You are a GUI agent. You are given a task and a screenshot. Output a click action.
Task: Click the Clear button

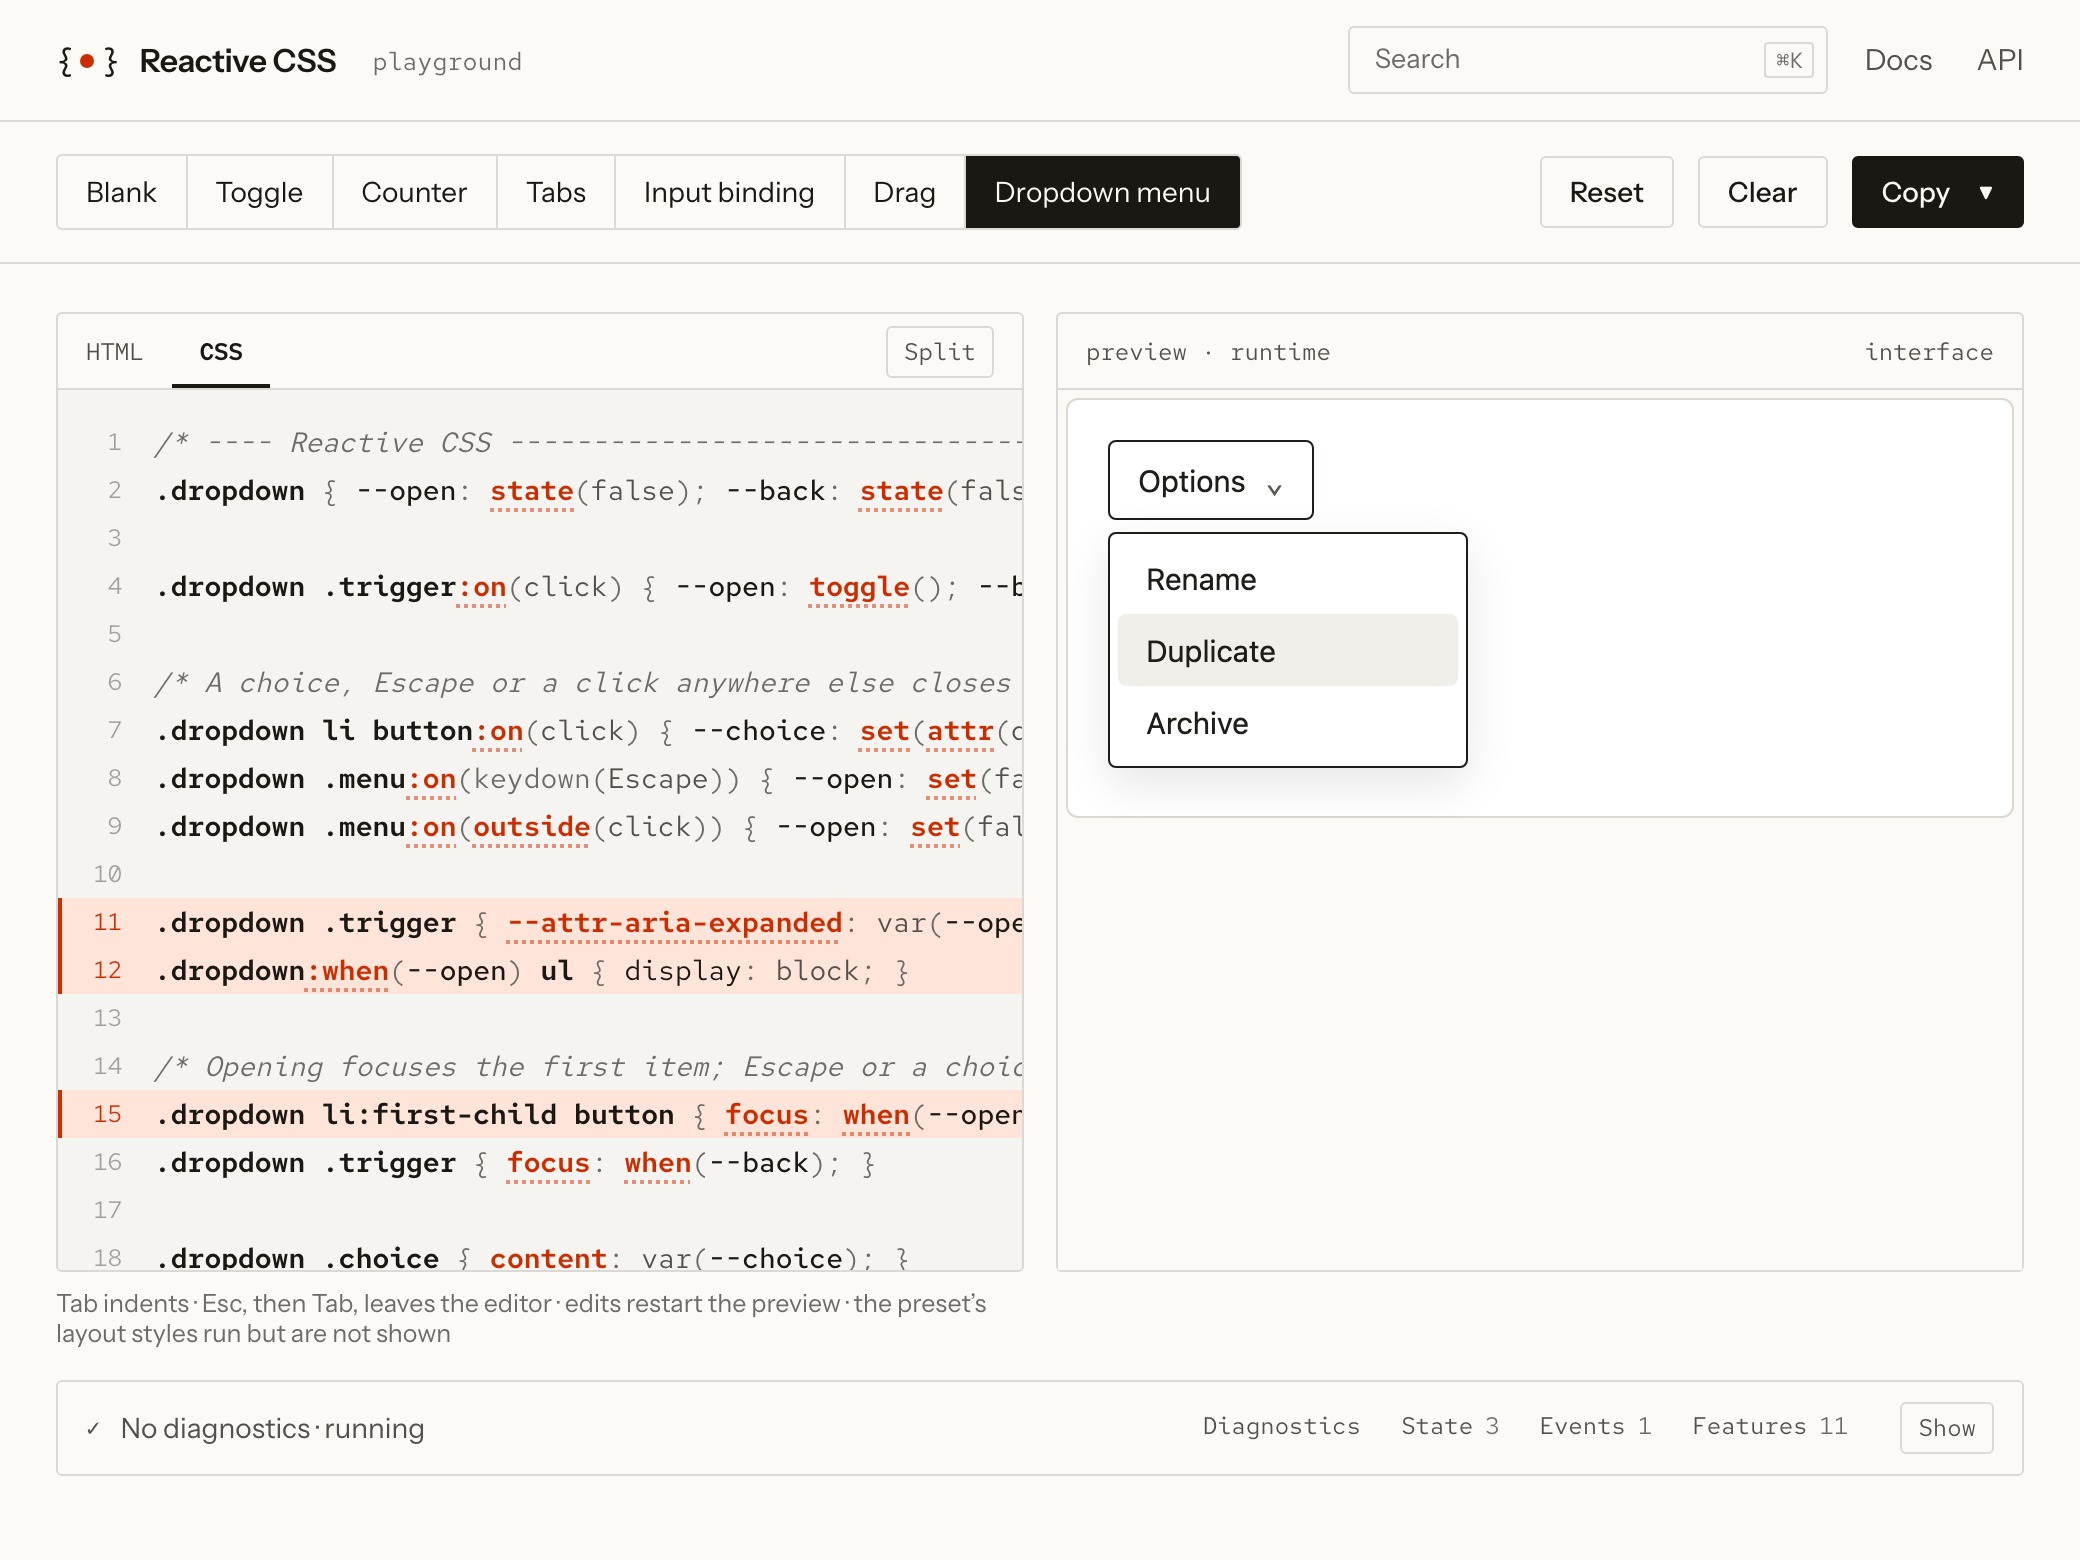click(1762, 192)
